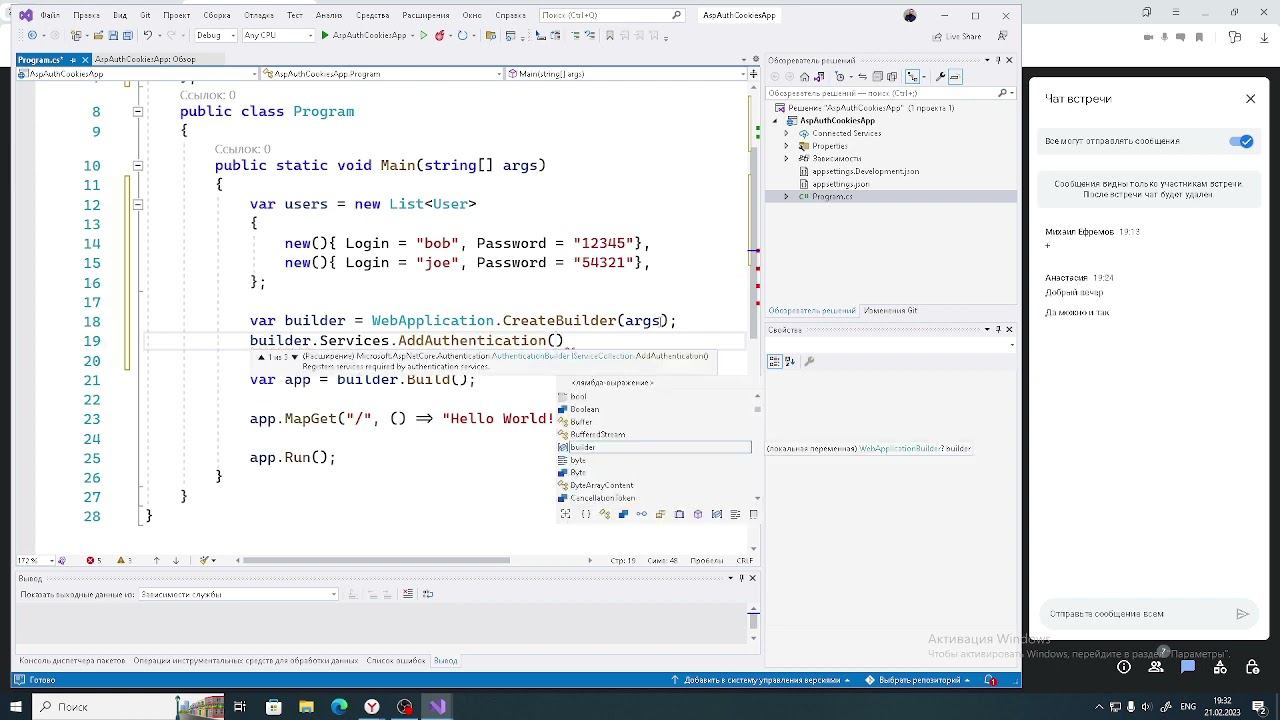Click the user account avatar in title bar
This screenshot has height=720, width=1280.
point(909,16)
